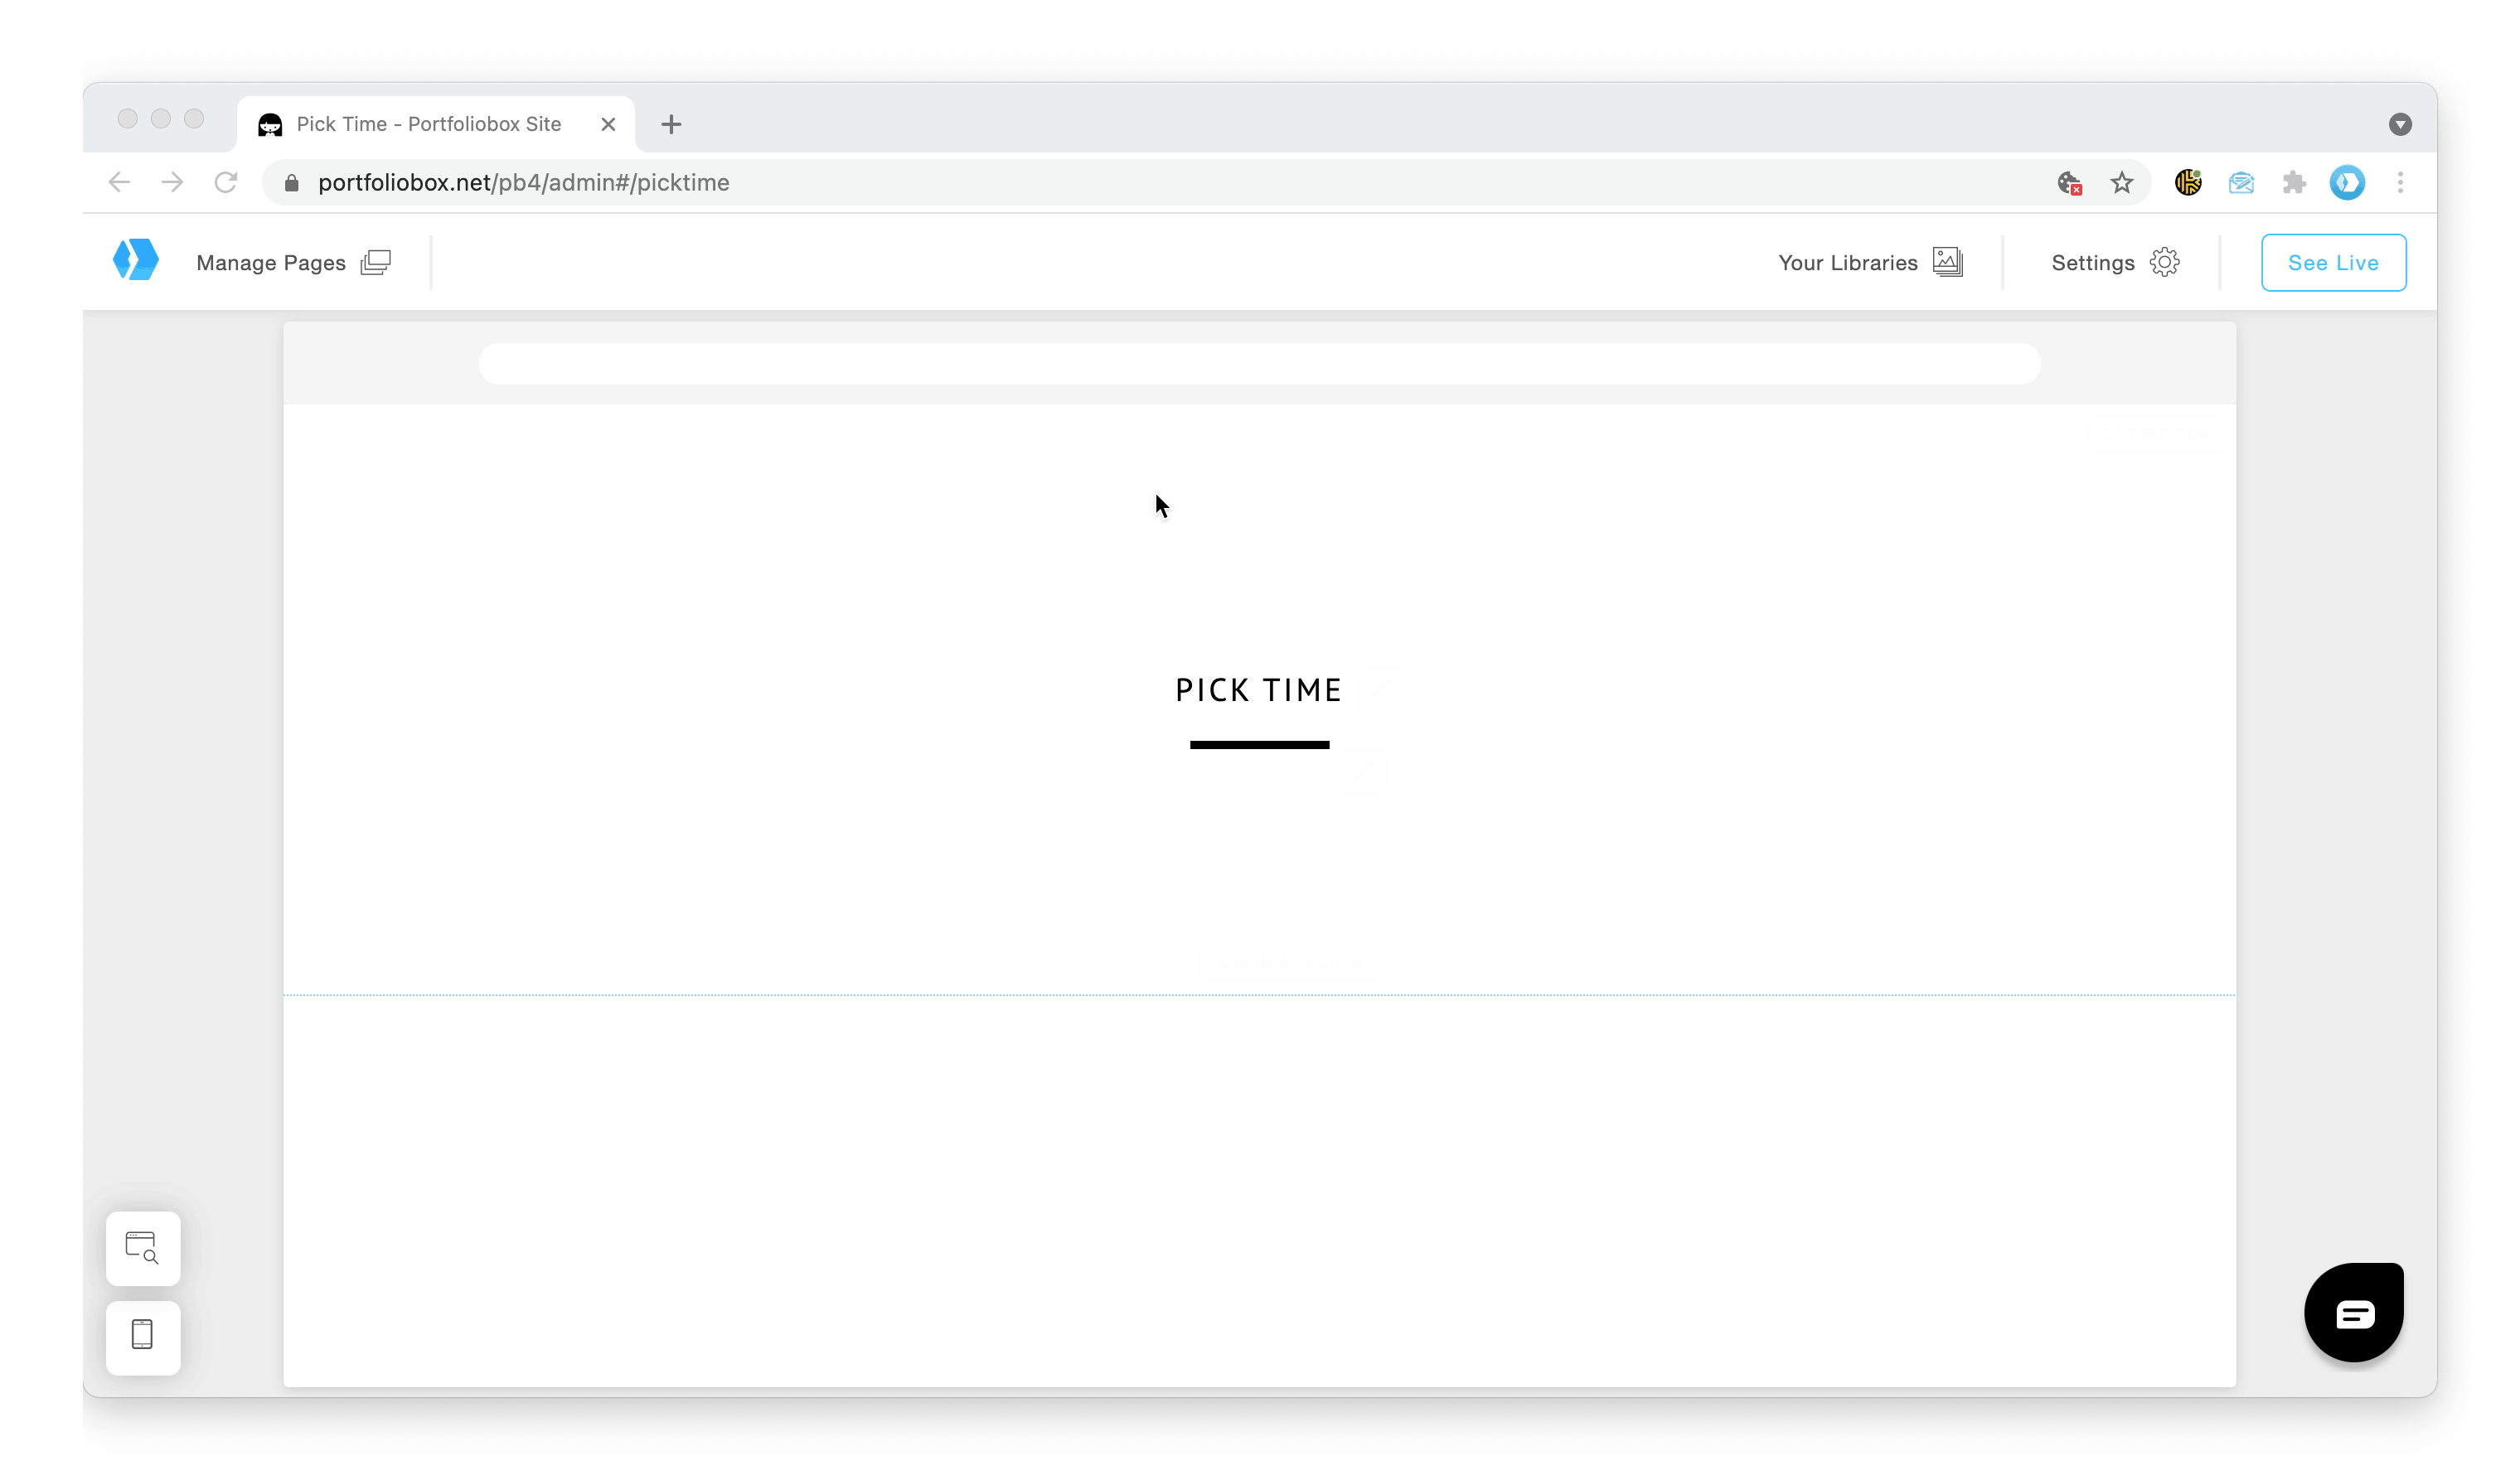The height and width of the screenshot is (1480, 2520).
Task: Open Manage Pages panel
Action: (292, 263)
